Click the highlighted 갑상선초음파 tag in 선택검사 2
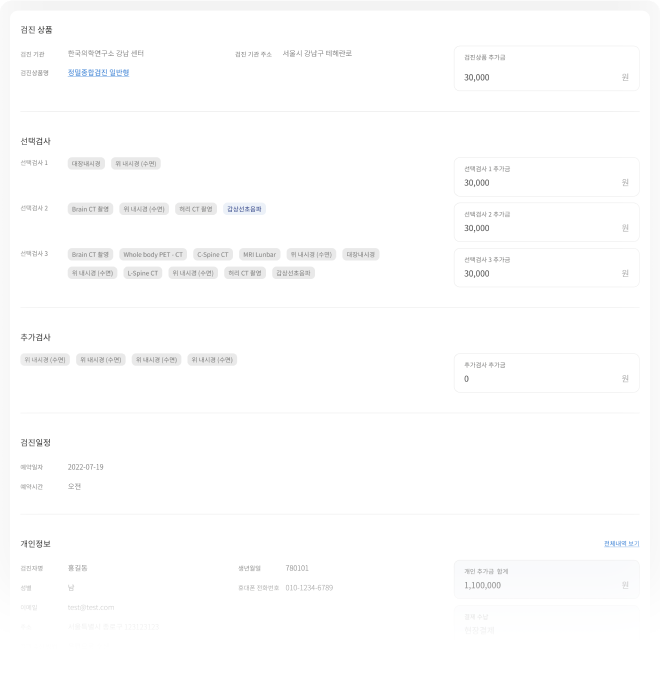The width and height of the screenshot is (660, 675). (x=244, y=209)
